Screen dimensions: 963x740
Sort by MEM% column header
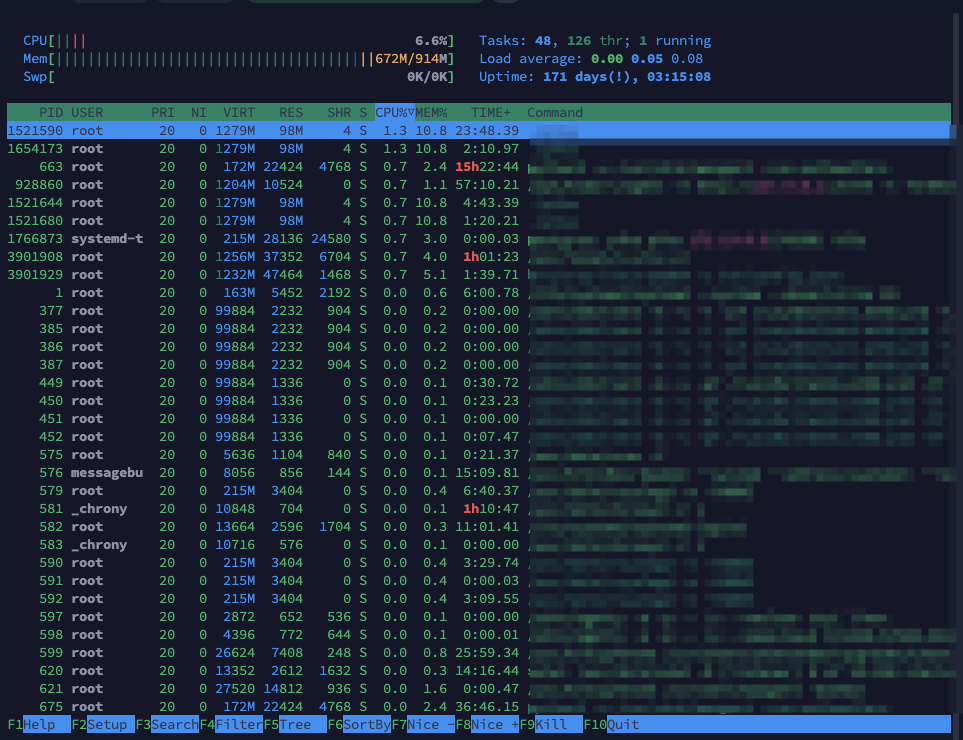coord(432,112)
